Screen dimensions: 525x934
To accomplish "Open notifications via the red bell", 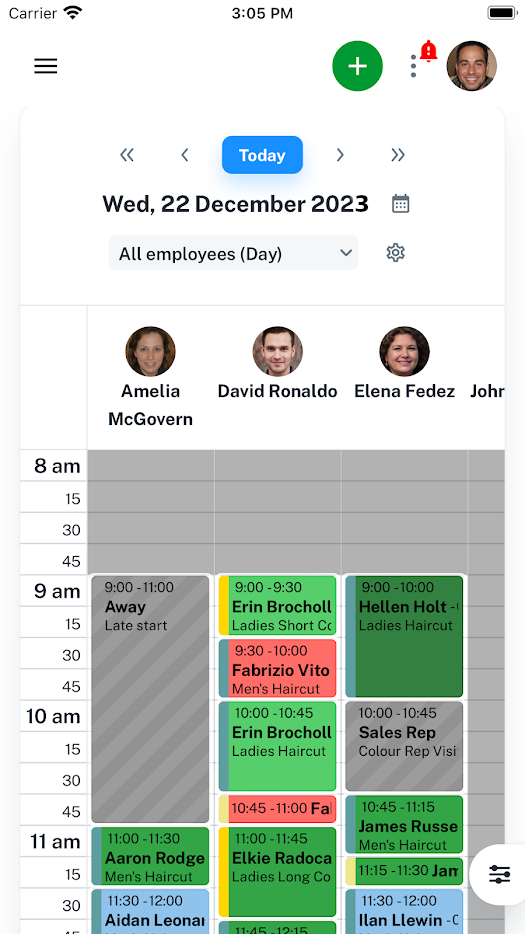I will 428,51.
